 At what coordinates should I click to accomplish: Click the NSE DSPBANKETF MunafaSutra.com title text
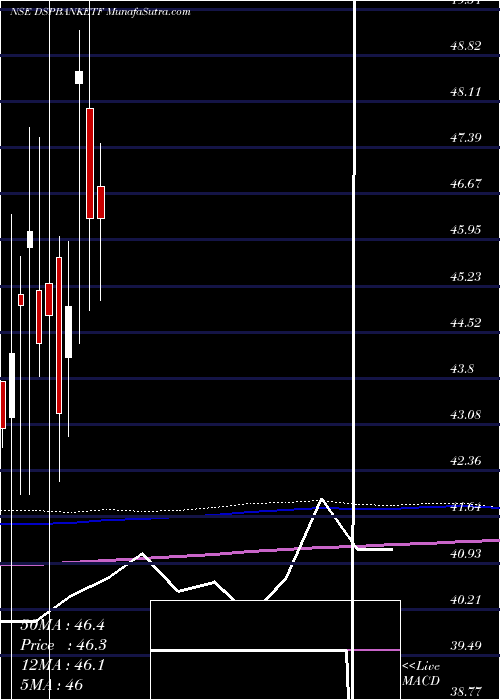[x=100, y=12]
